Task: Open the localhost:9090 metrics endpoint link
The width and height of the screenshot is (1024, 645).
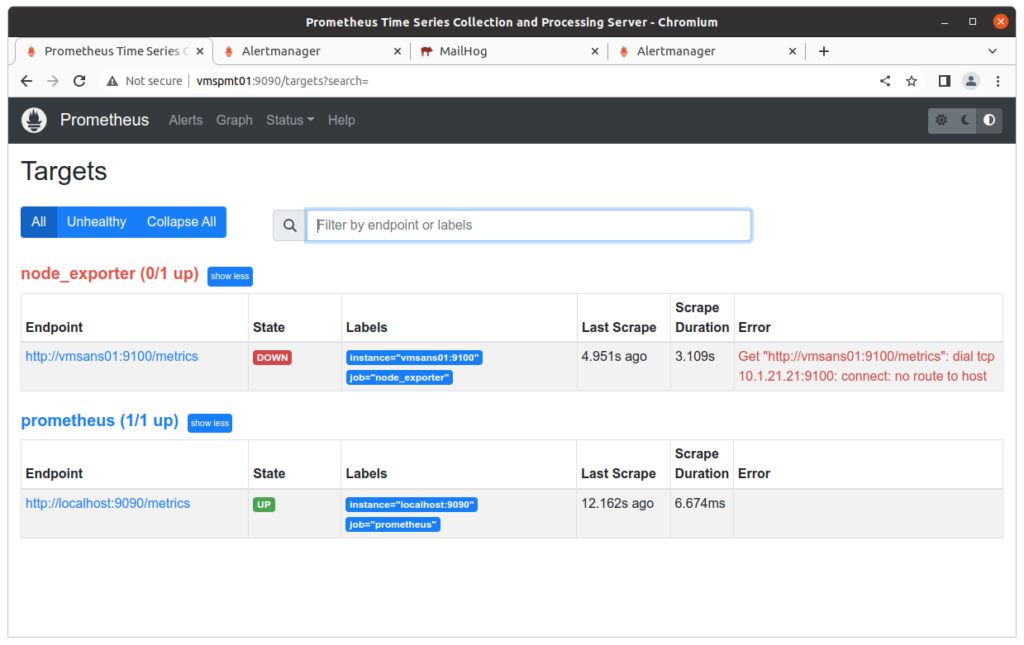Action: tap(108, 503)
